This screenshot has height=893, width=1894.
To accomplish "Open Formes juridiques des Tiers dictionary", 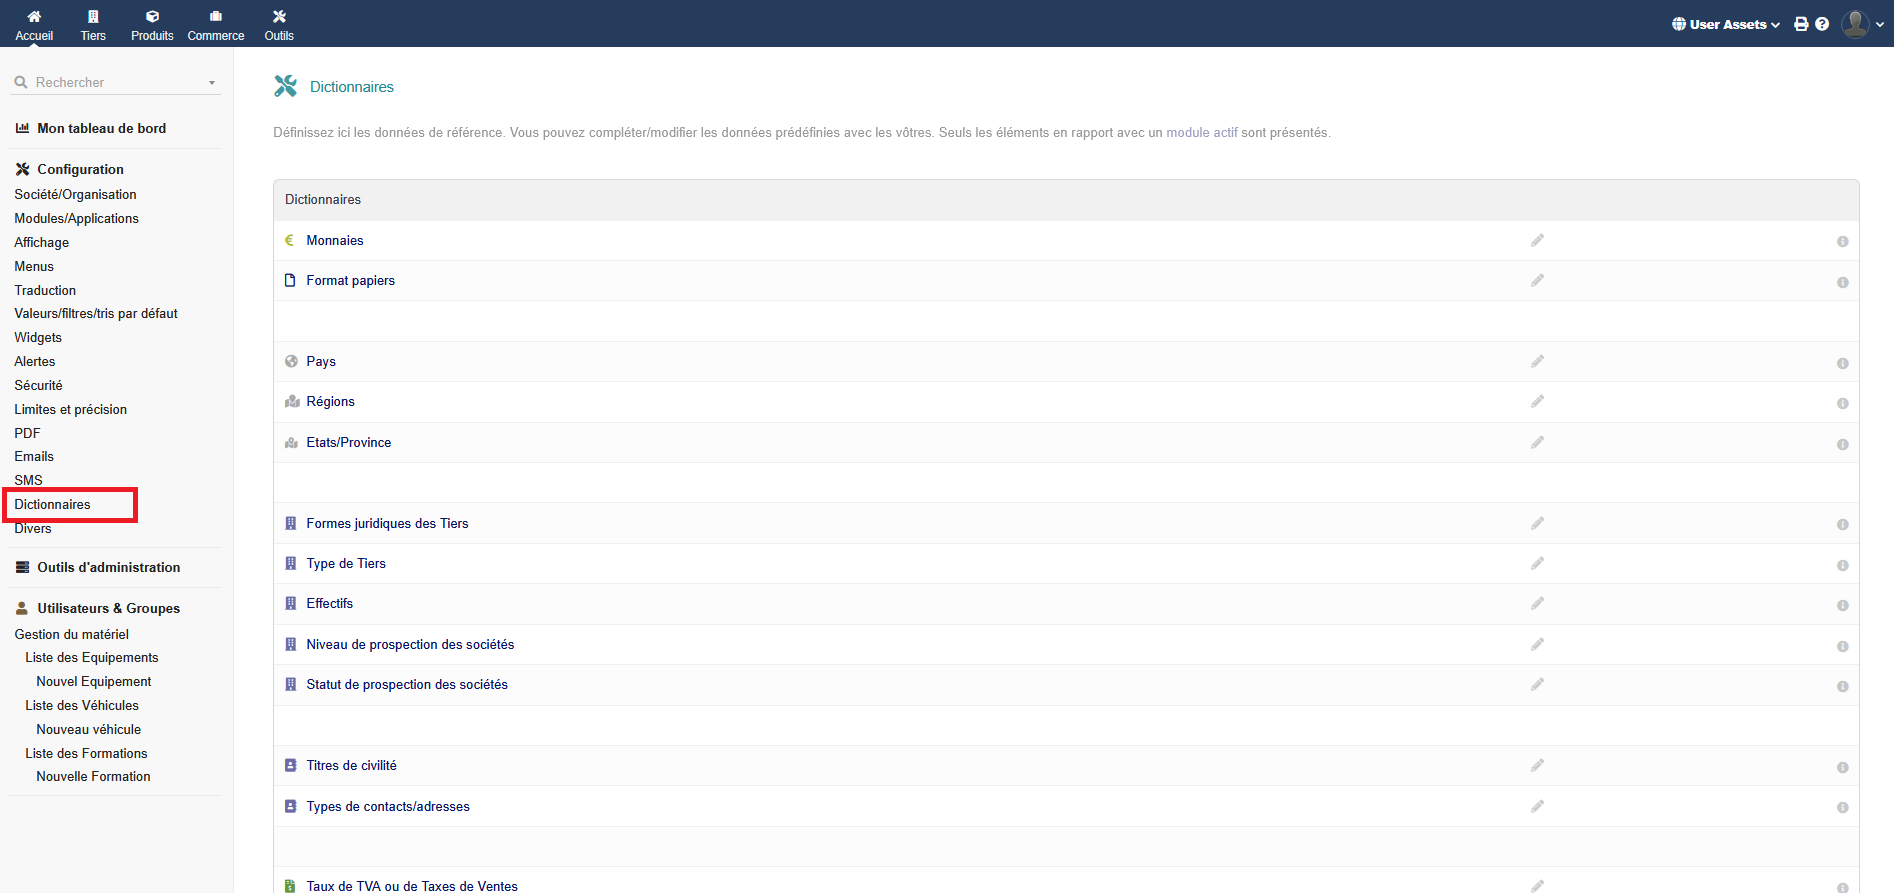I will [x=387, y=523].
